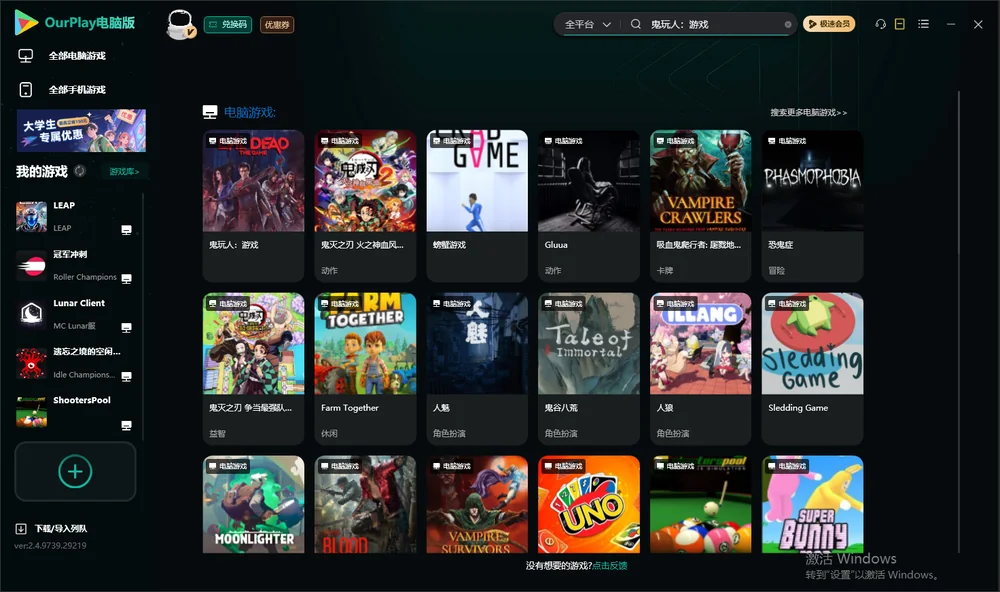Click the OurPlay logo in the header
The height and width of the screenshot is (592, 1000).
[x=75, y=23]
